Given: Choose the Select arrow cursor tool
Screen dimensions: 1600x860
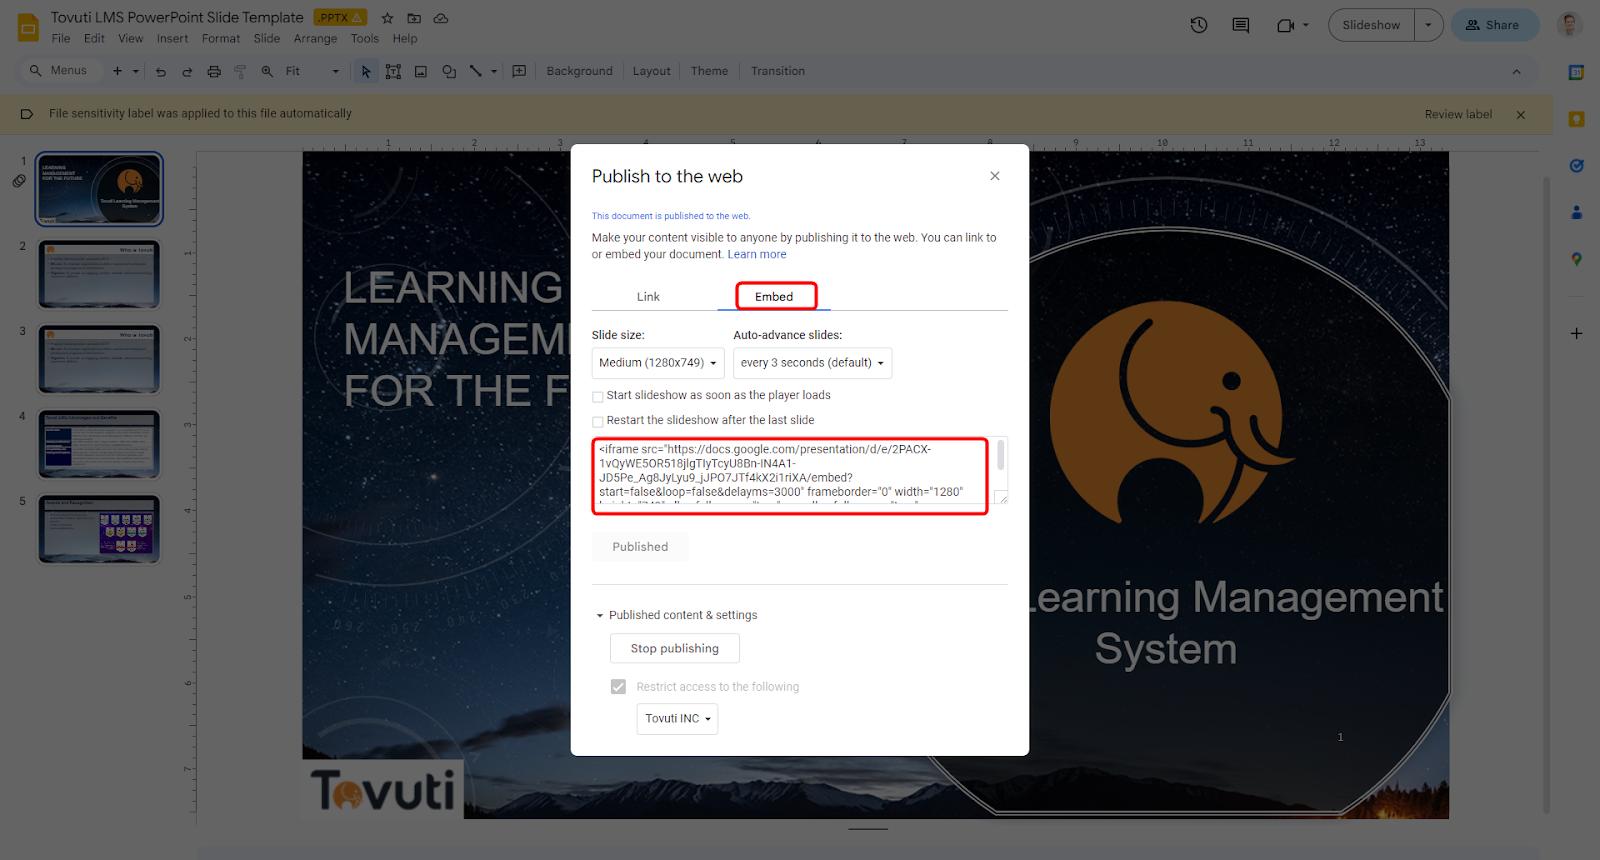Looking at the screenshot, I should click(366, 71).
